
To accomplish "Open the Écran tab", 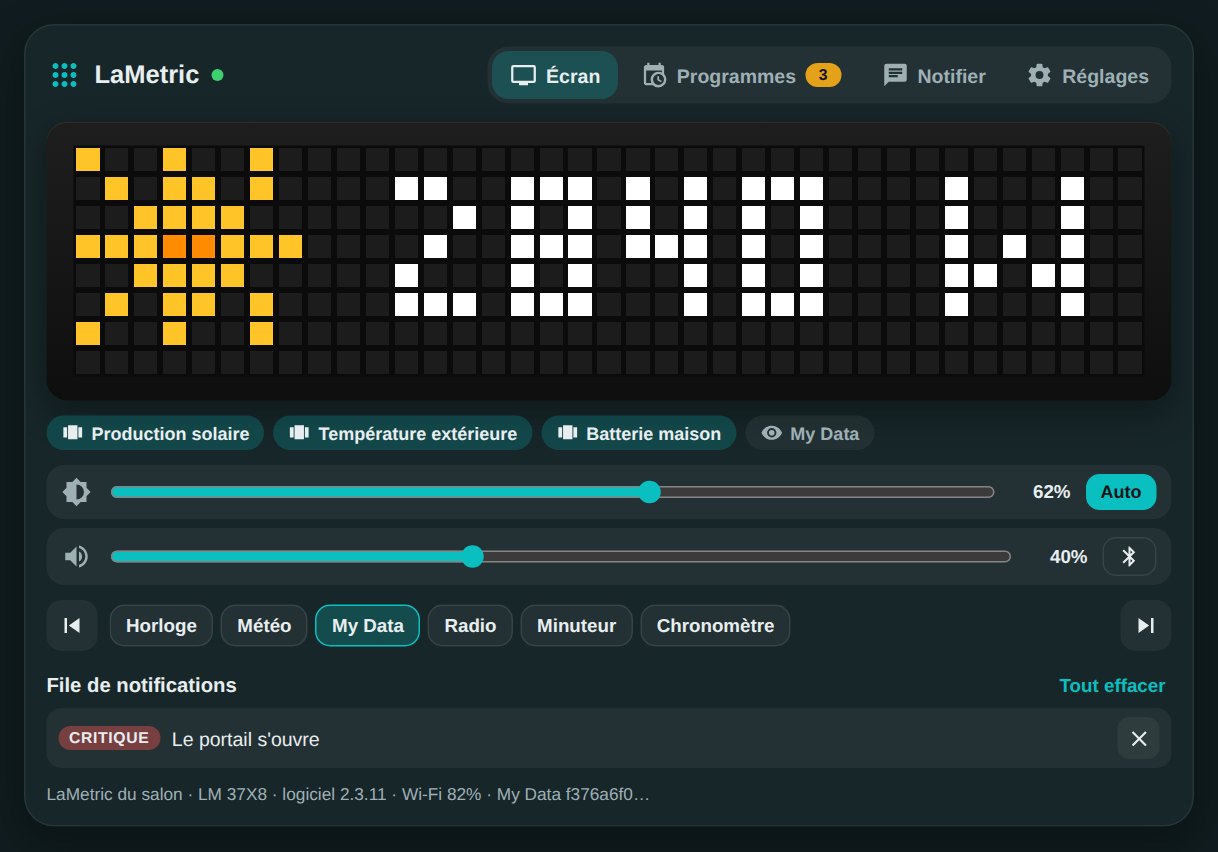I will pos(555,76).
